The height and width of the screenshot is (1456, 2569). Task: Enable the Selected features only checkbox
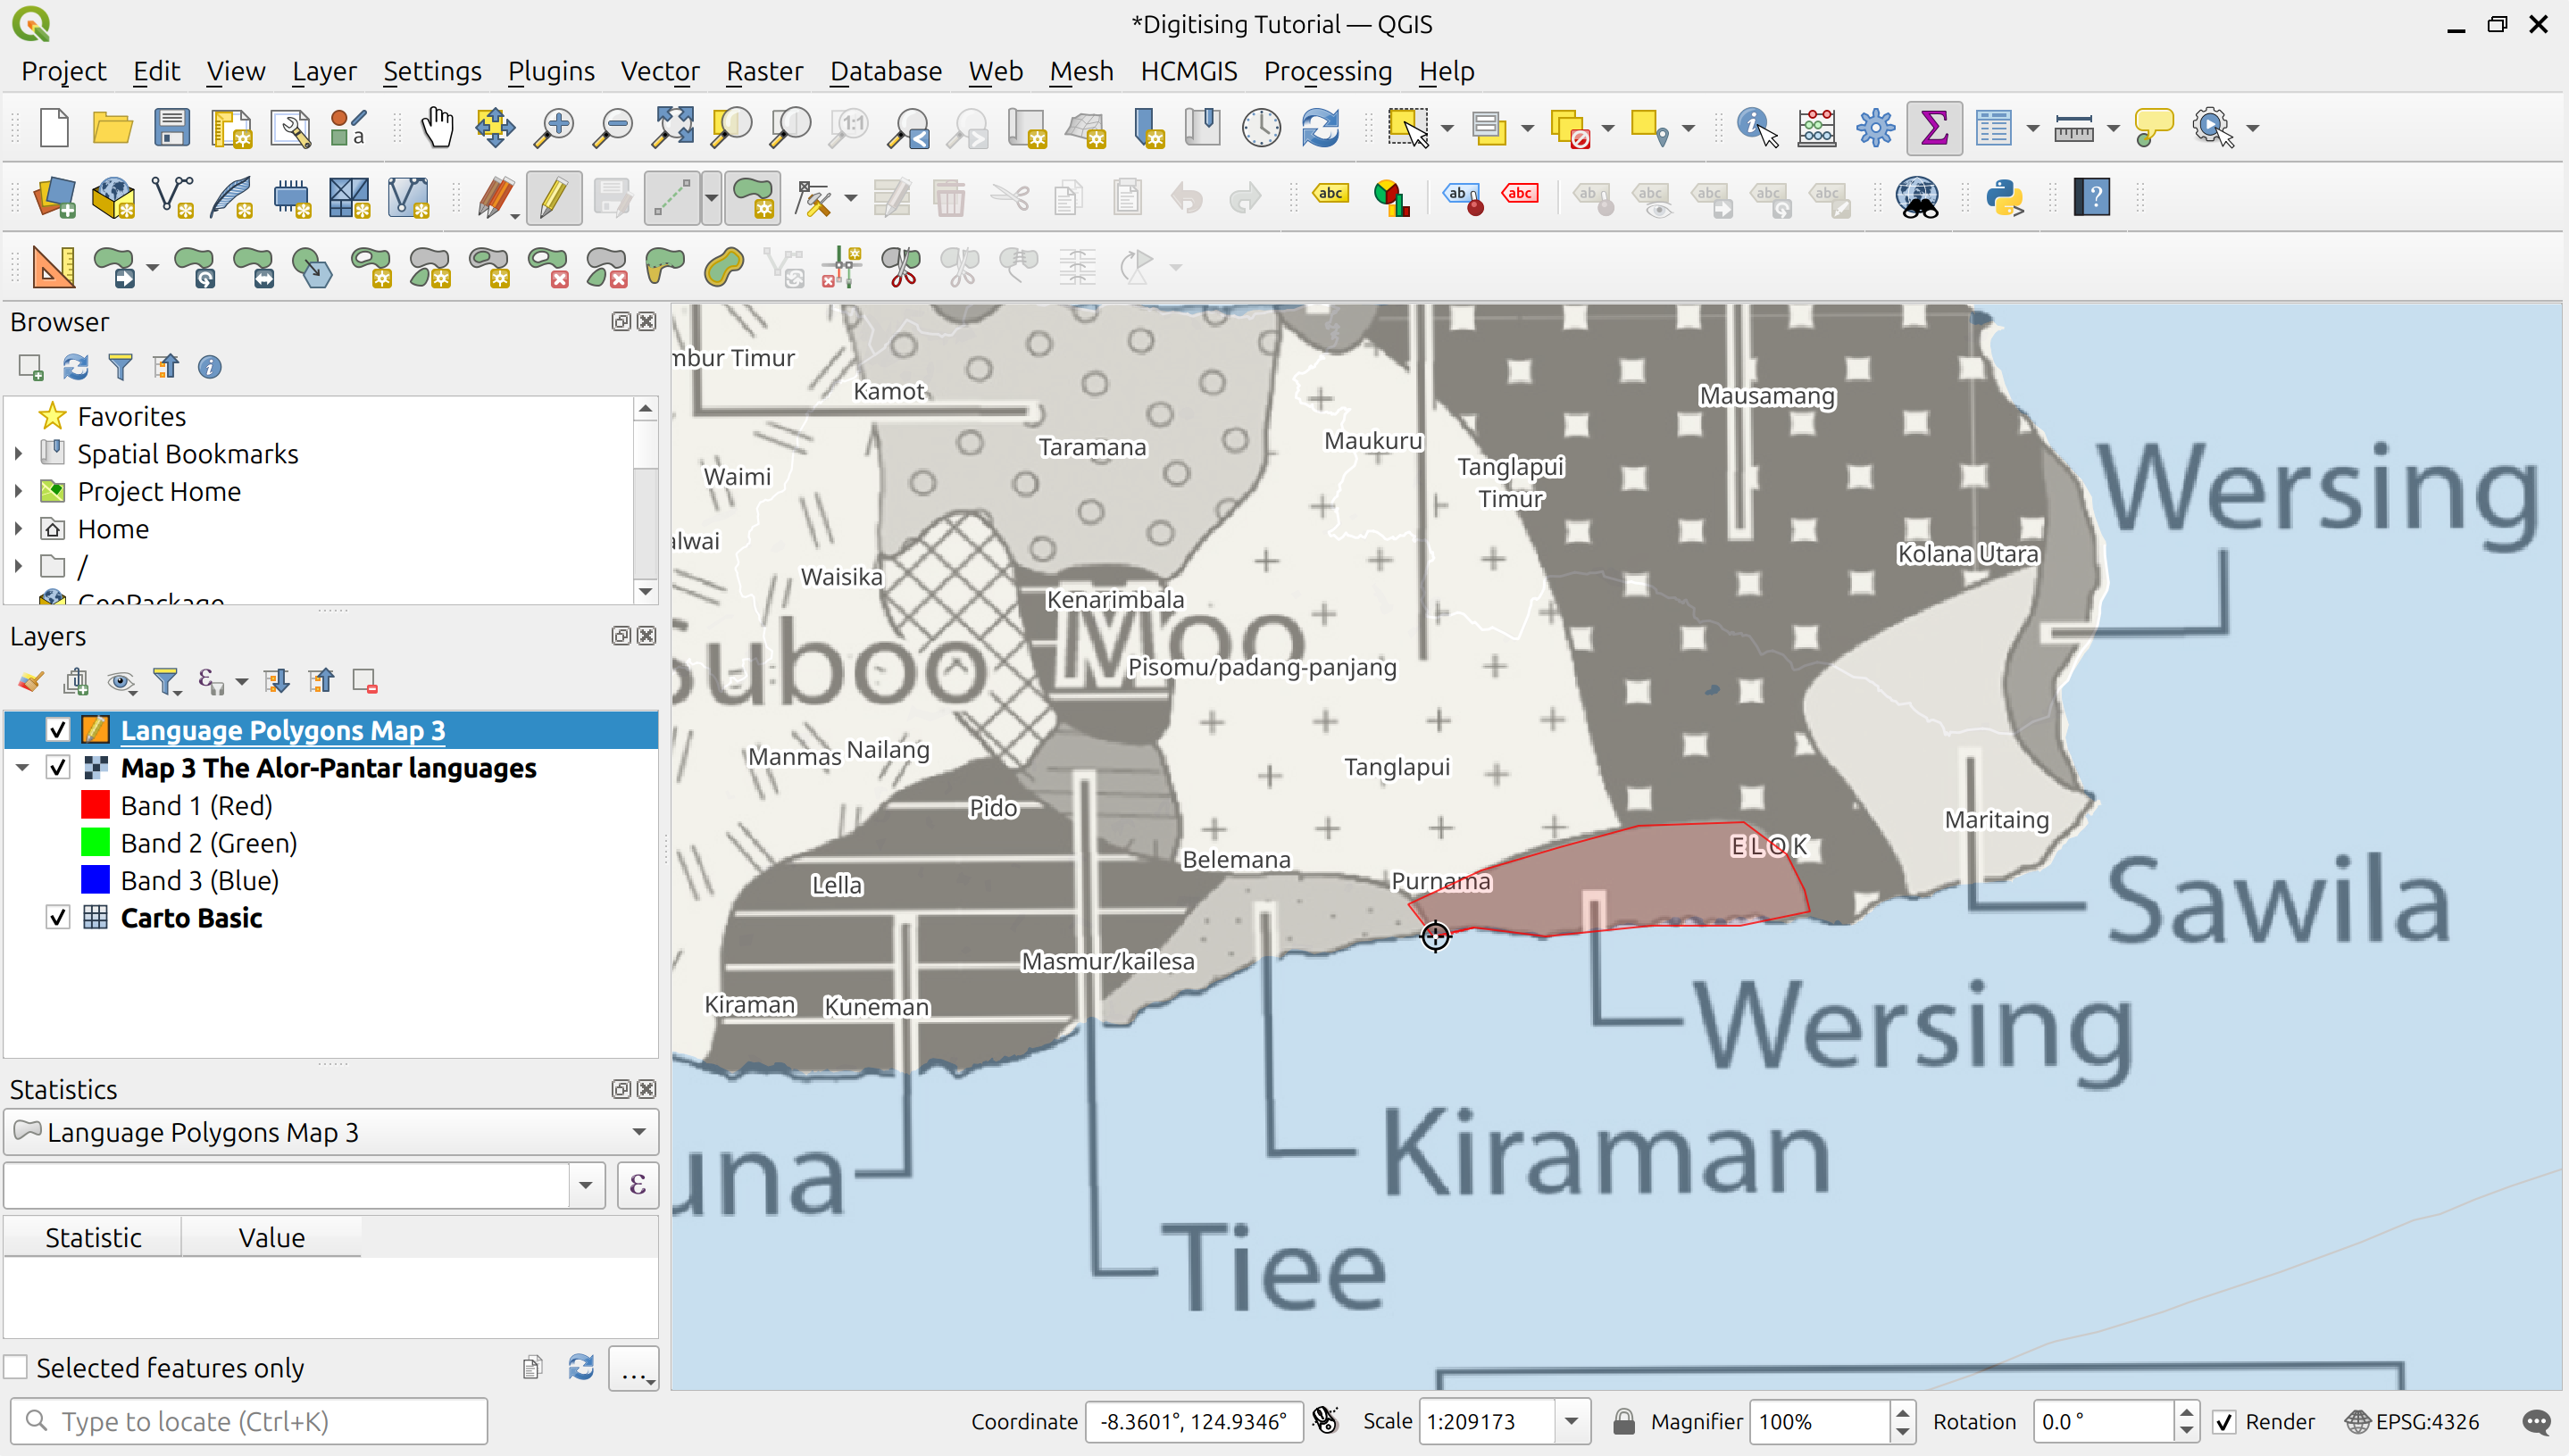coord(17,1366)
